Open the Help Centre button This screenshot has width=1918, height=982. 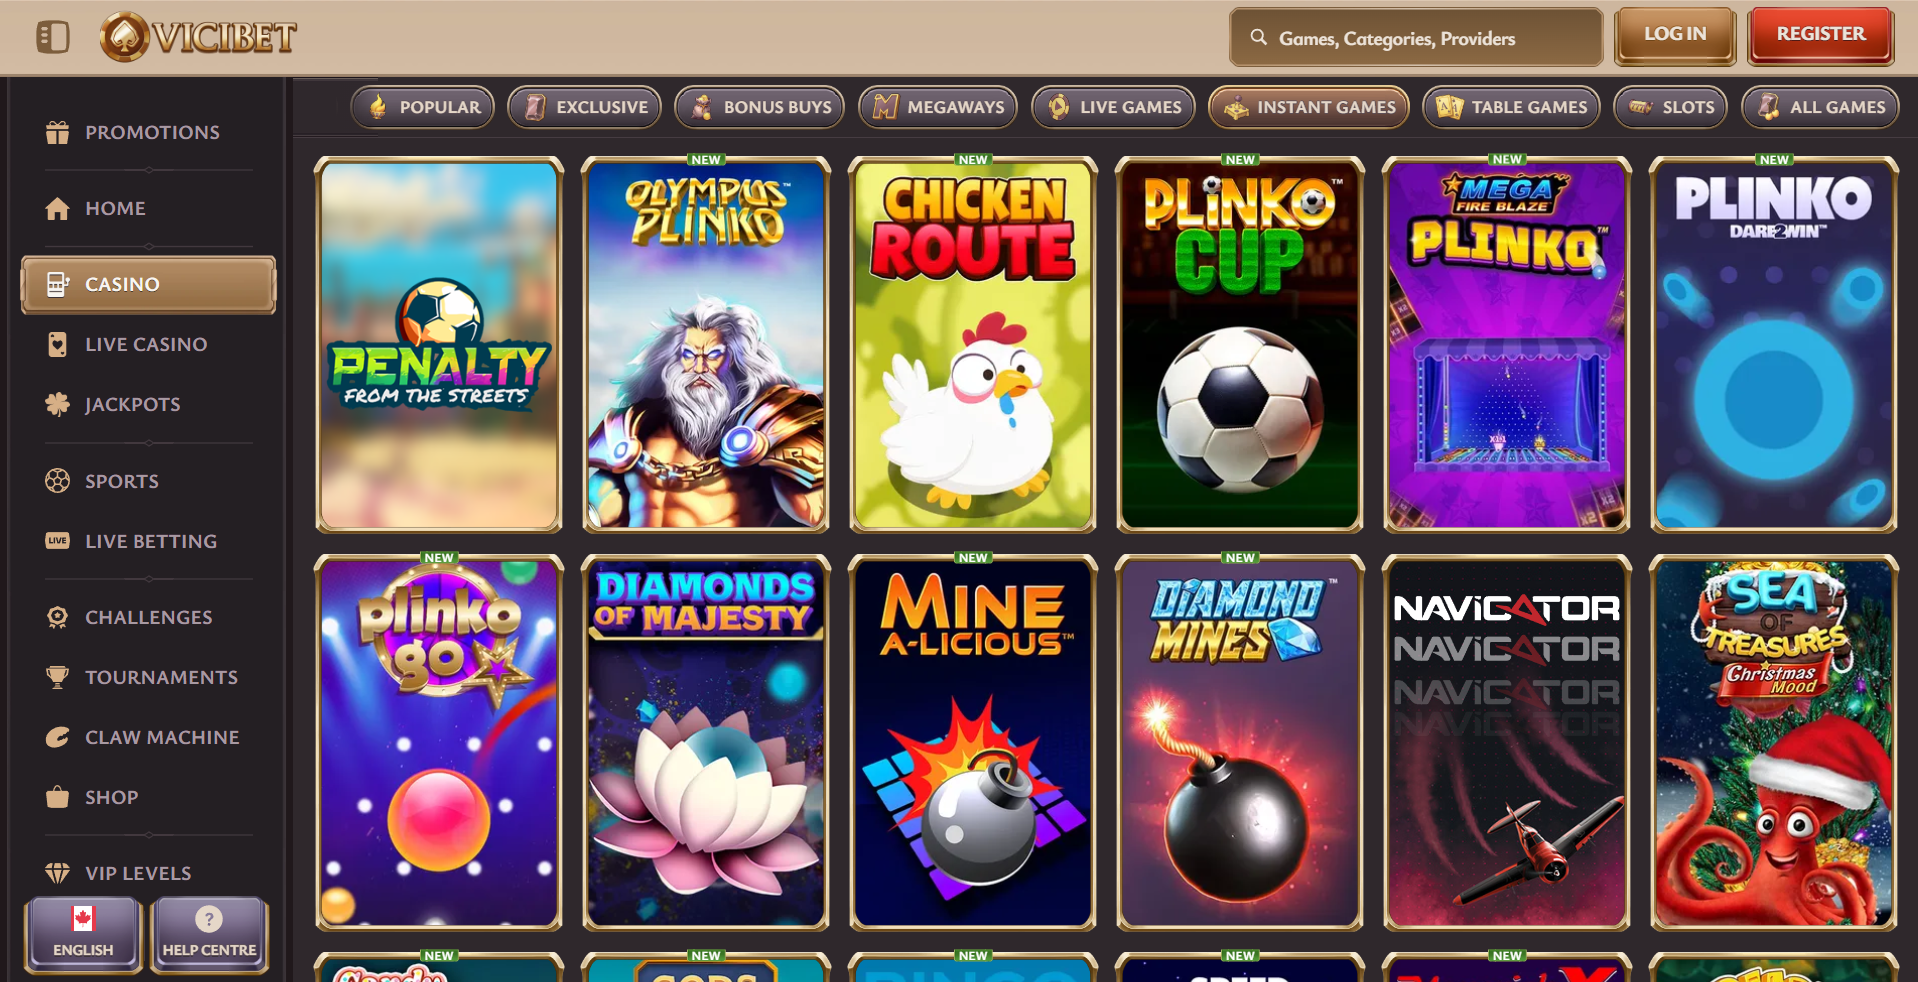(x=209, y=934)
